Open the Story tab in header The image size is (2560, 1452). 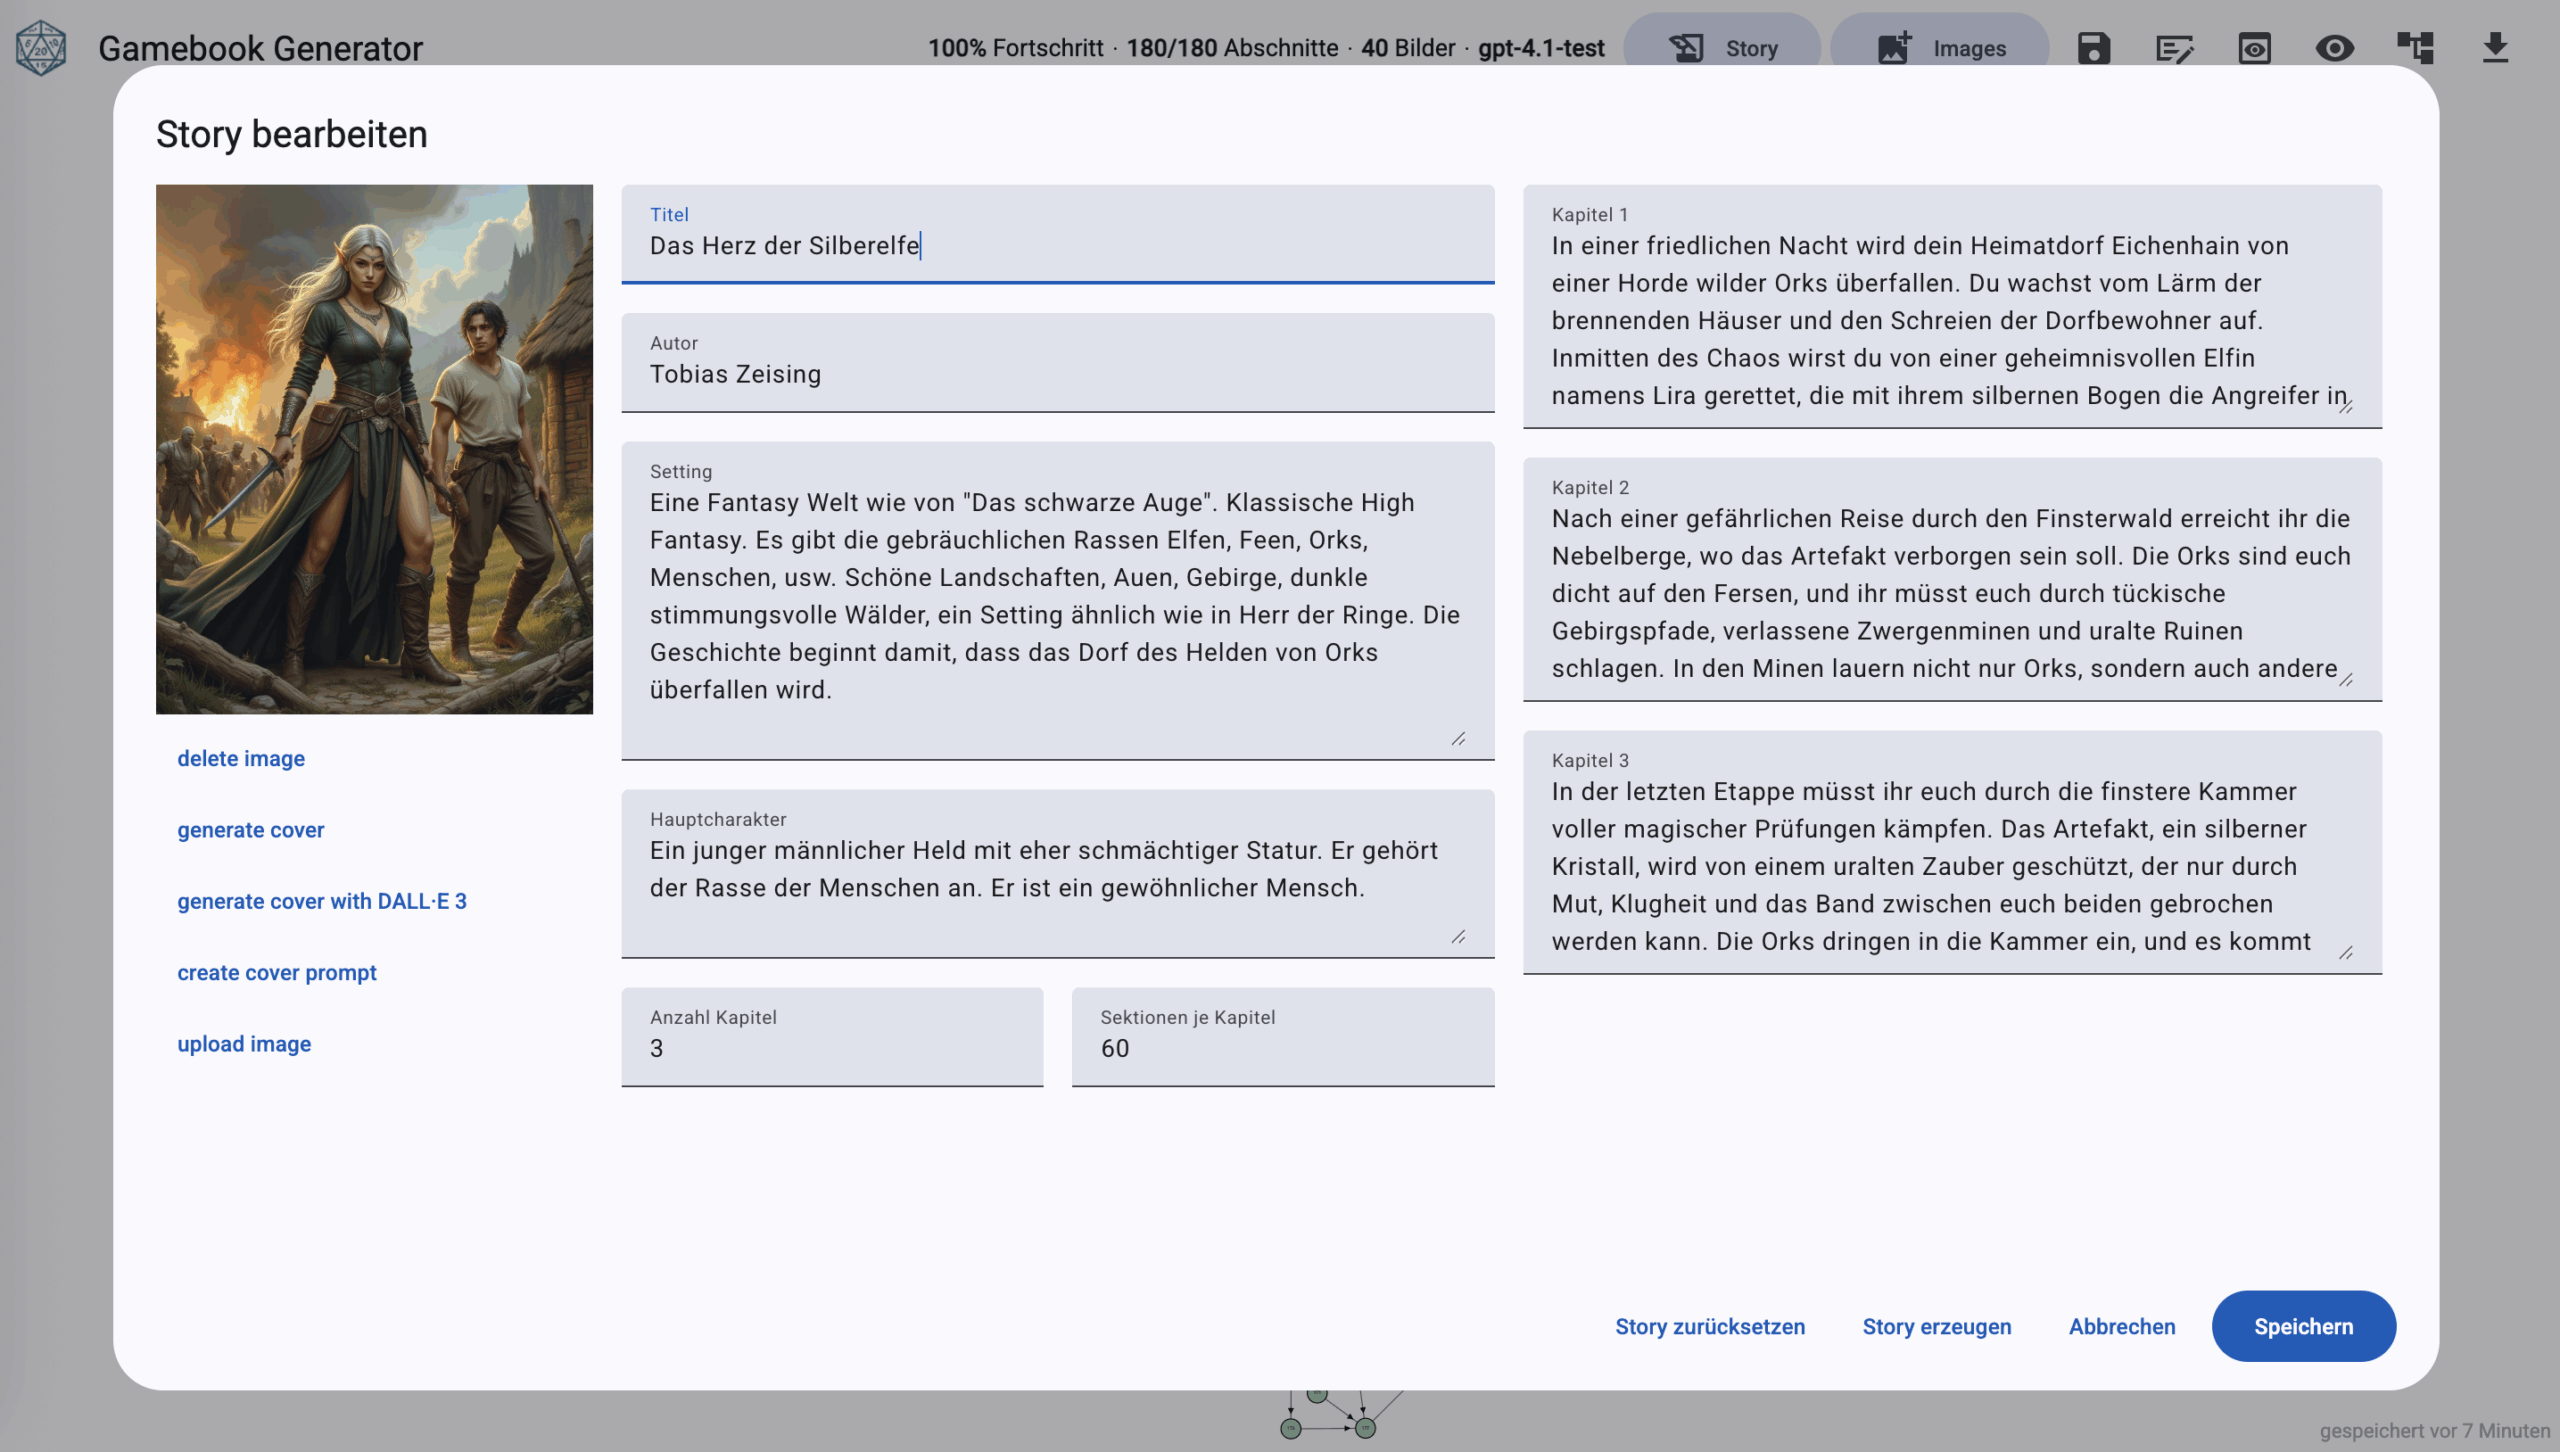coord(1722,48)
